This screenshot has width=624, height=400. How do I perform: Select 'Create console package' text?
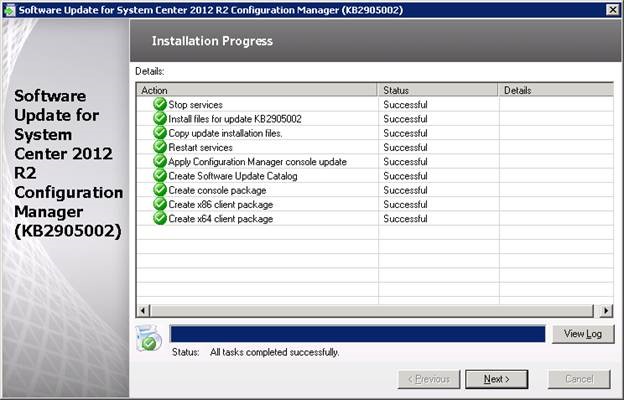pos(217,190)
